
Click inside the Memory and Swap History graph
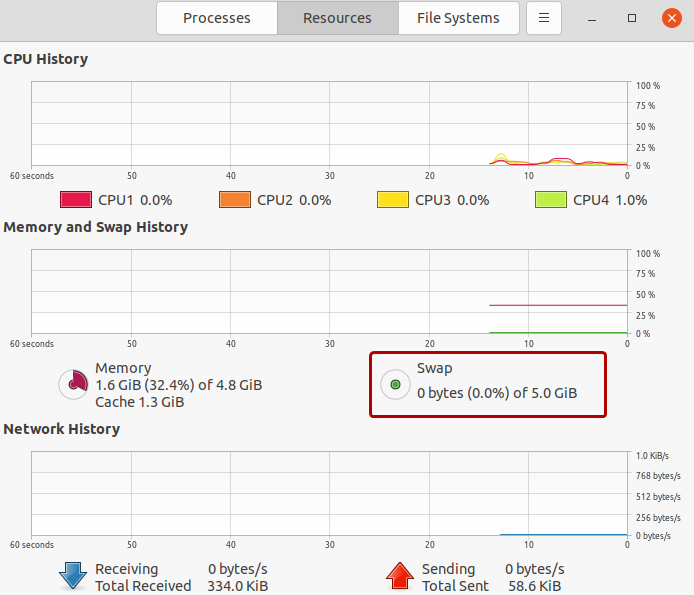click(329, 292)
